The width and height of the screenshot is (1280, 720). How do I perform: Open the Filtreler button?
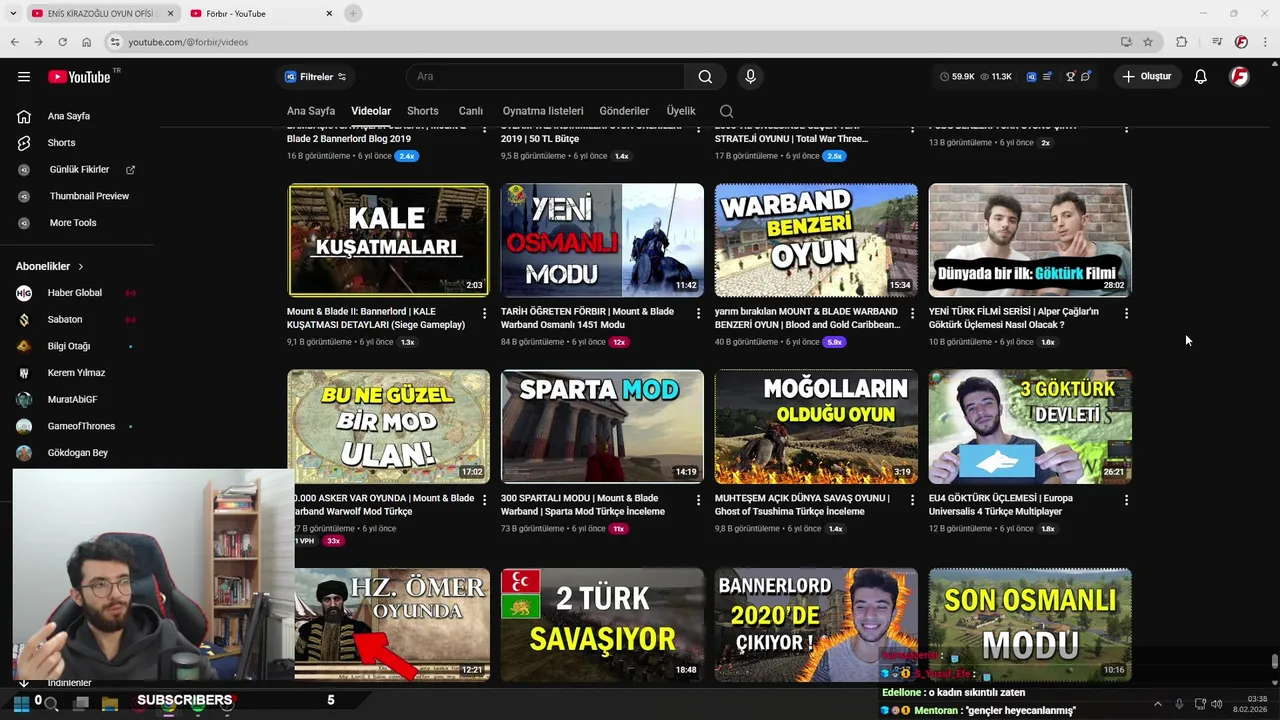315,77
